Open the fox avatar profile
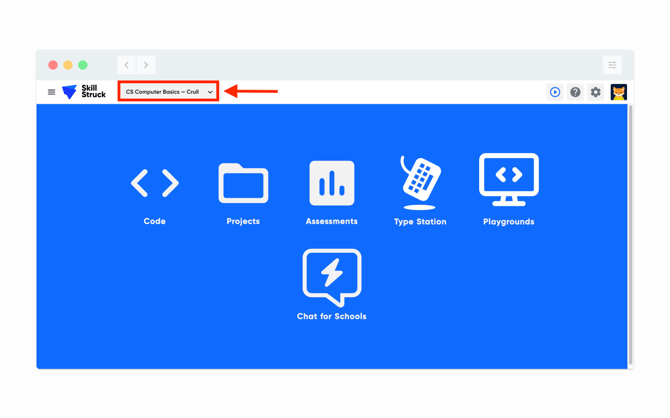The width and height of the screenshot is (670, 418). (x=618, y=92)
